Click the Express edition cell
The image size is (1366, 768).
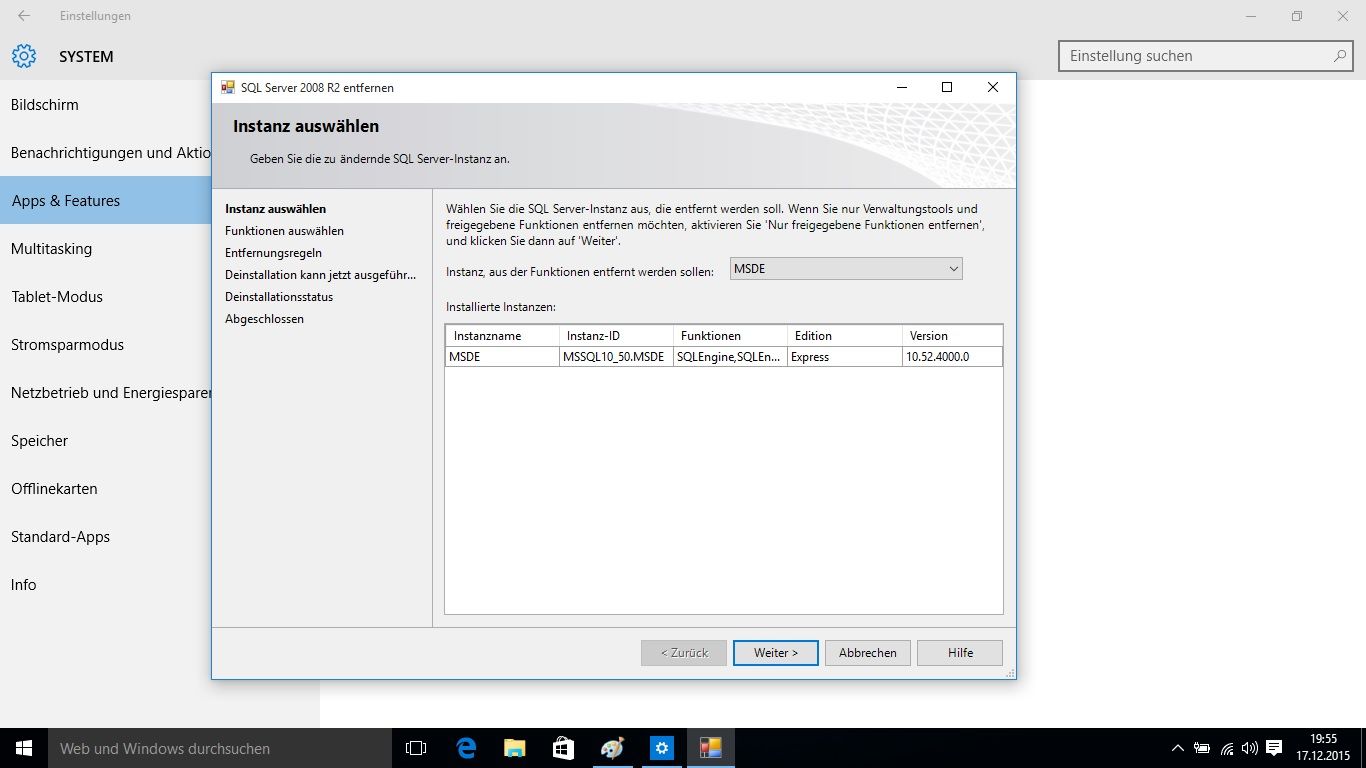[x=844, y=357]
